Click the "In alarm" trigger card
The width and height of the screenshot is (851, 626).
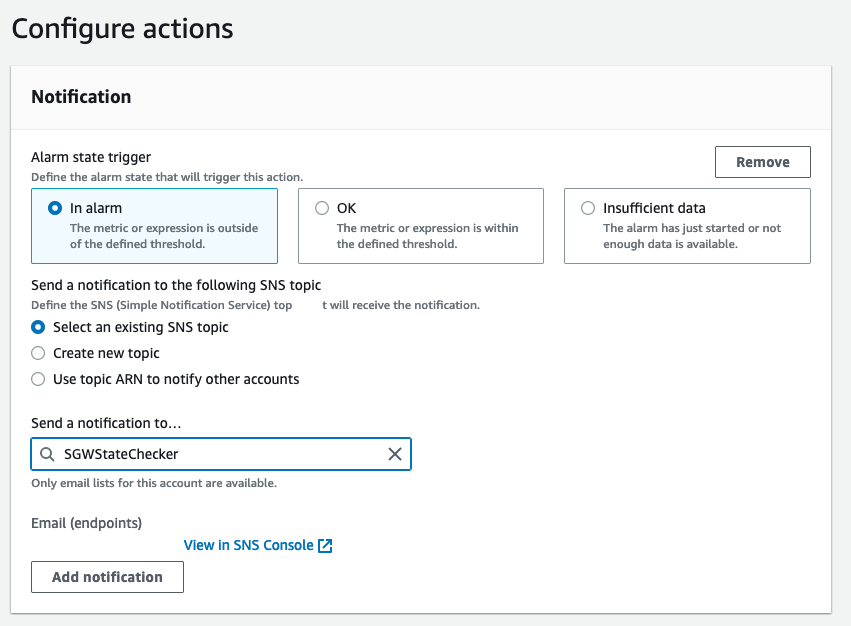click(154, 225)
